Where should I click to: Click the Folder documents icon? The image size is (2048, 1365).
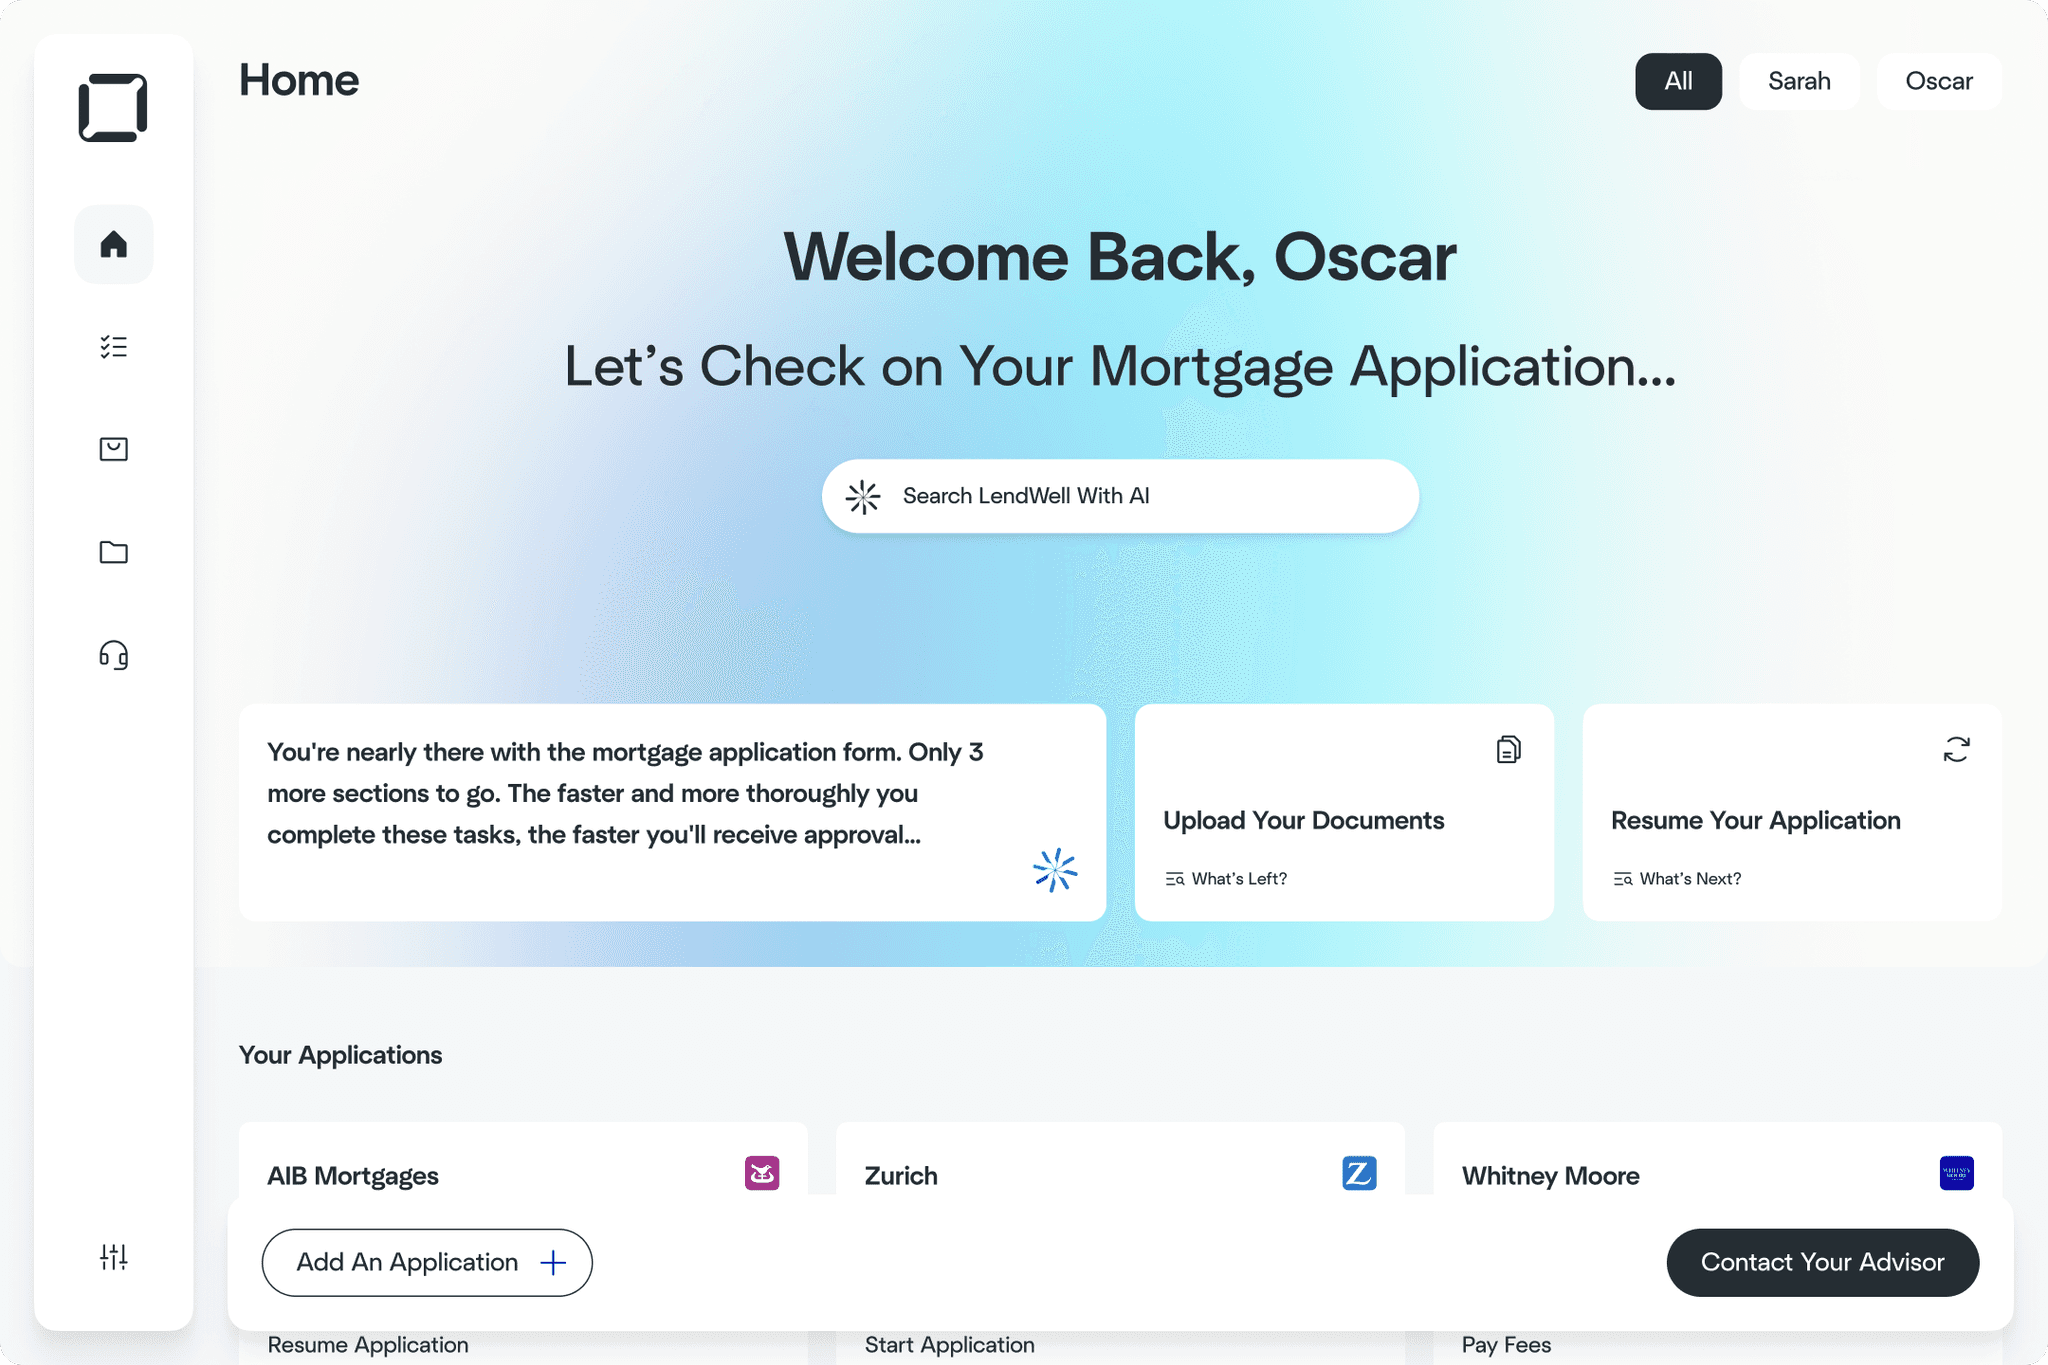click(114, 551)
